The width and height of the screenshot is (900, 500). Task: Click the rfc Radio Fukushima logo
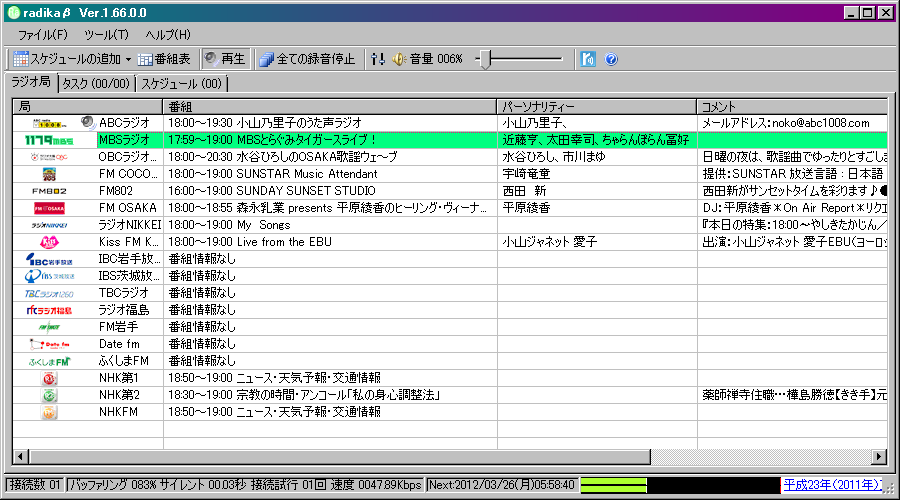pyautogui.click(x=49, y=311)
